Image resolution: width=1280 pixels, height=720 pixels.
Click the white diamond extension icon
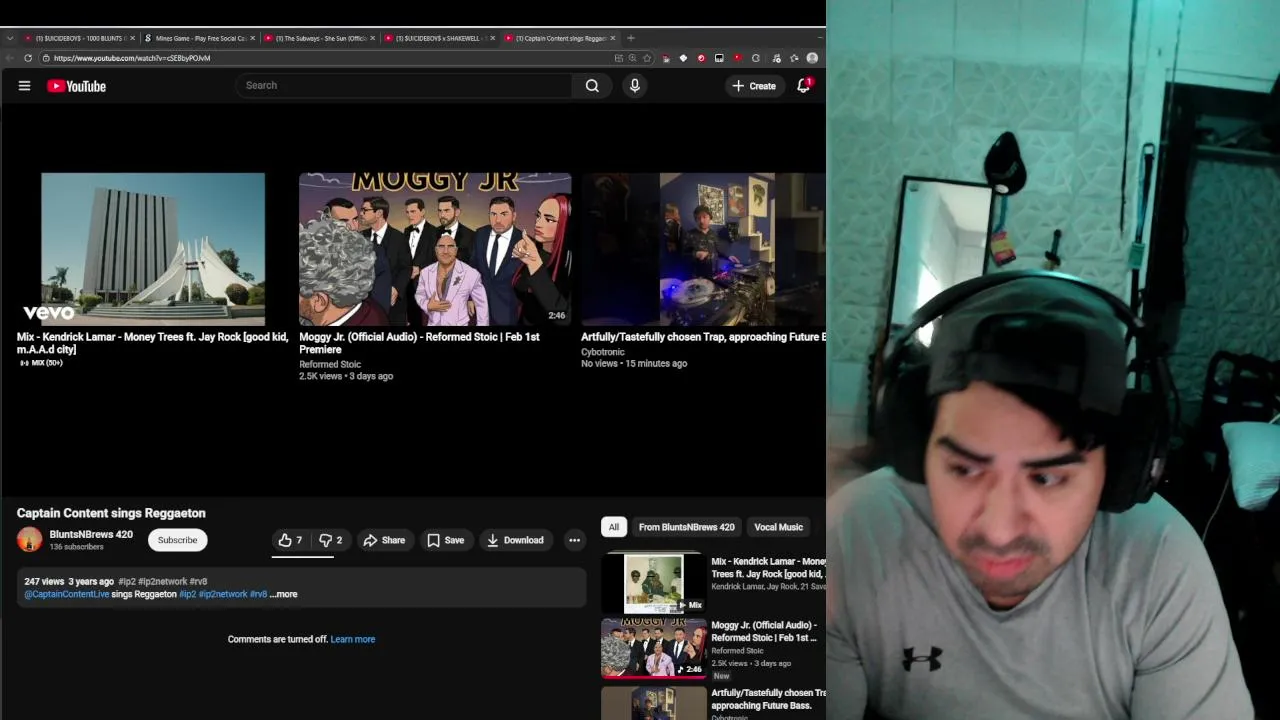683,58
